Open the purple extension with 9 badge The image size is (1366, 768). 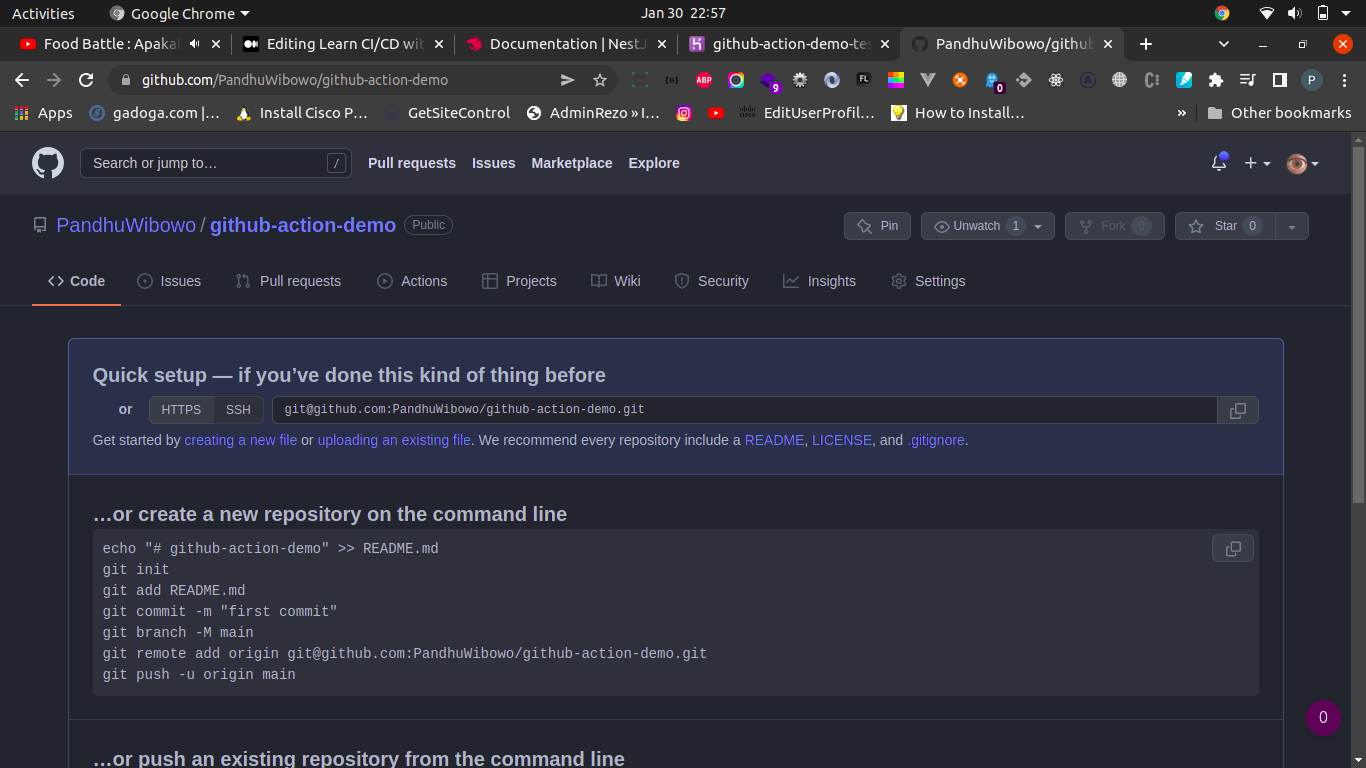pyautogui.click(x=769, y=81)
